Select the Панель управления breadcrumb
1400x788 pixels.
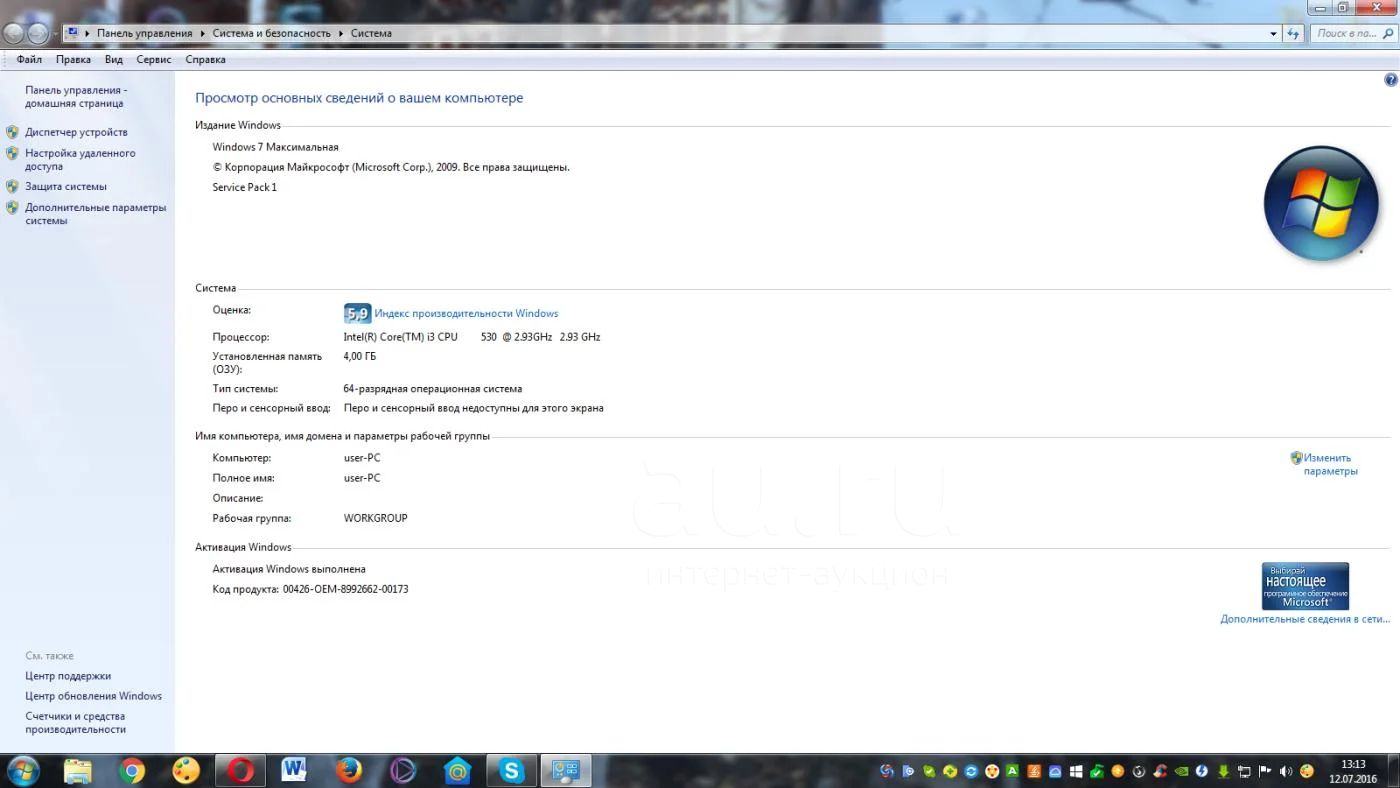tap(144, 33)
